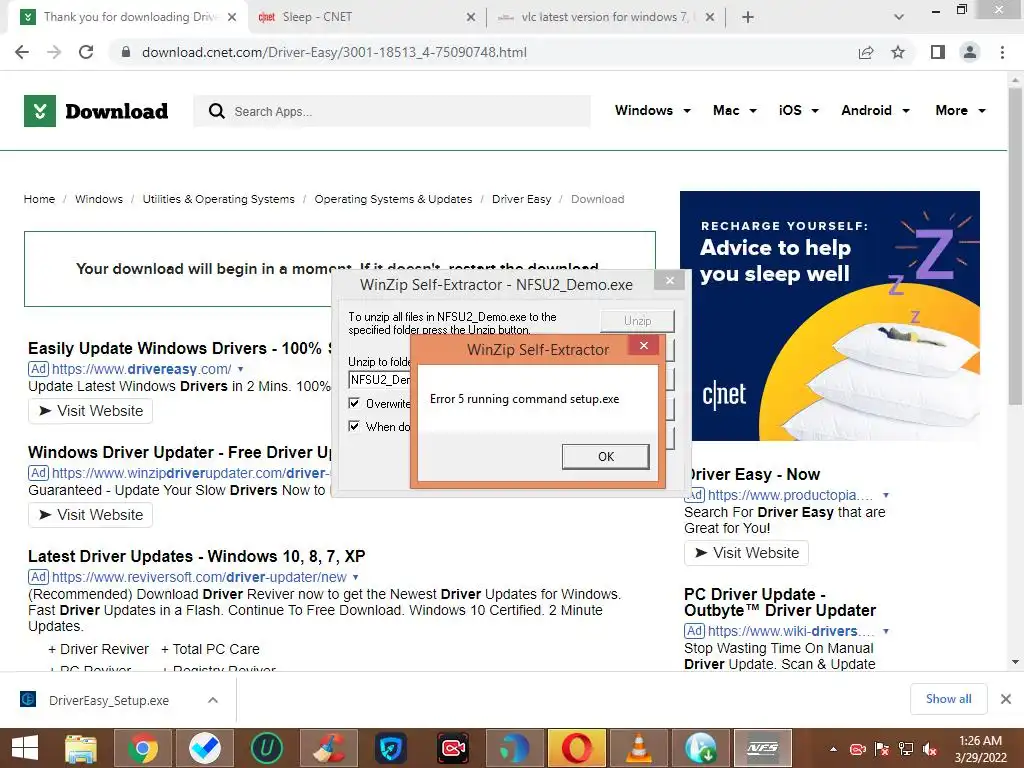Open the Operating Systems & Updates breadcrumb
Image resolution: width=1024 pixels, height=768 pixels.
click(x=393, y=199)
